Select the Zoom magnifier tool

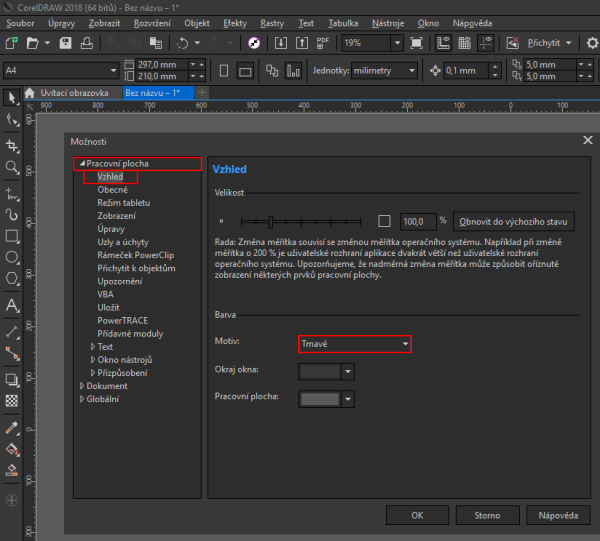pos(11,167)
